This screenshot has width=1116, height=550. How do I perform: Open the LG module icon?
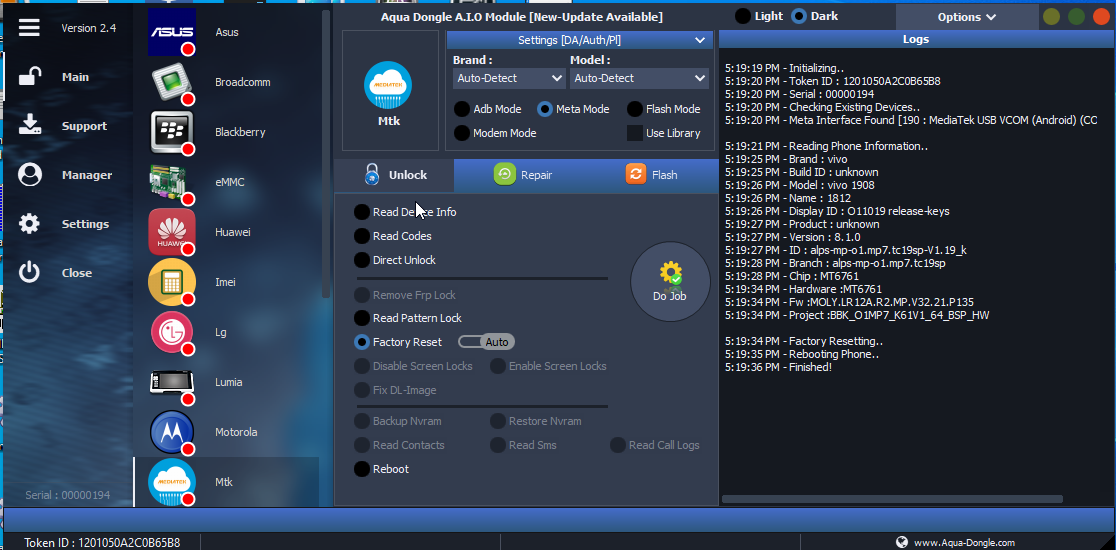pos(171,332)
